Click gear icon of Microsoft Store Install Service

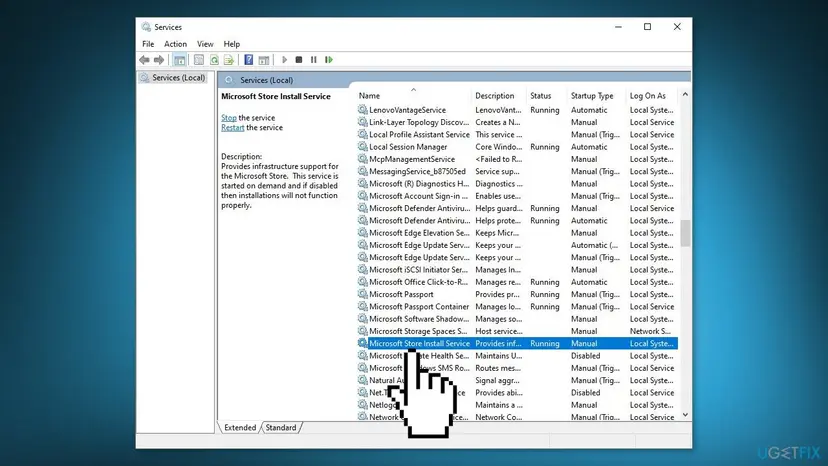click(x=362, y=343)
